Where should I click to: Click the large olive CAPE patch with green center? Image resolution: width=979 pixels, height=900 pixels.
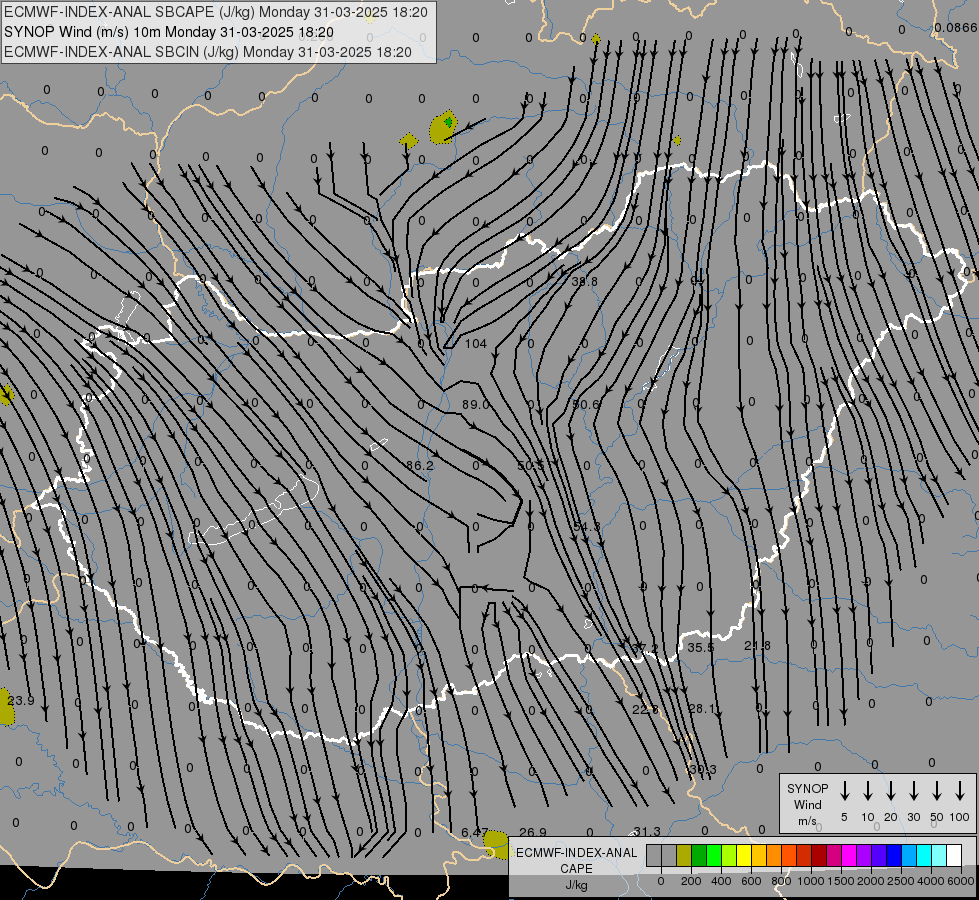(443, 127)
